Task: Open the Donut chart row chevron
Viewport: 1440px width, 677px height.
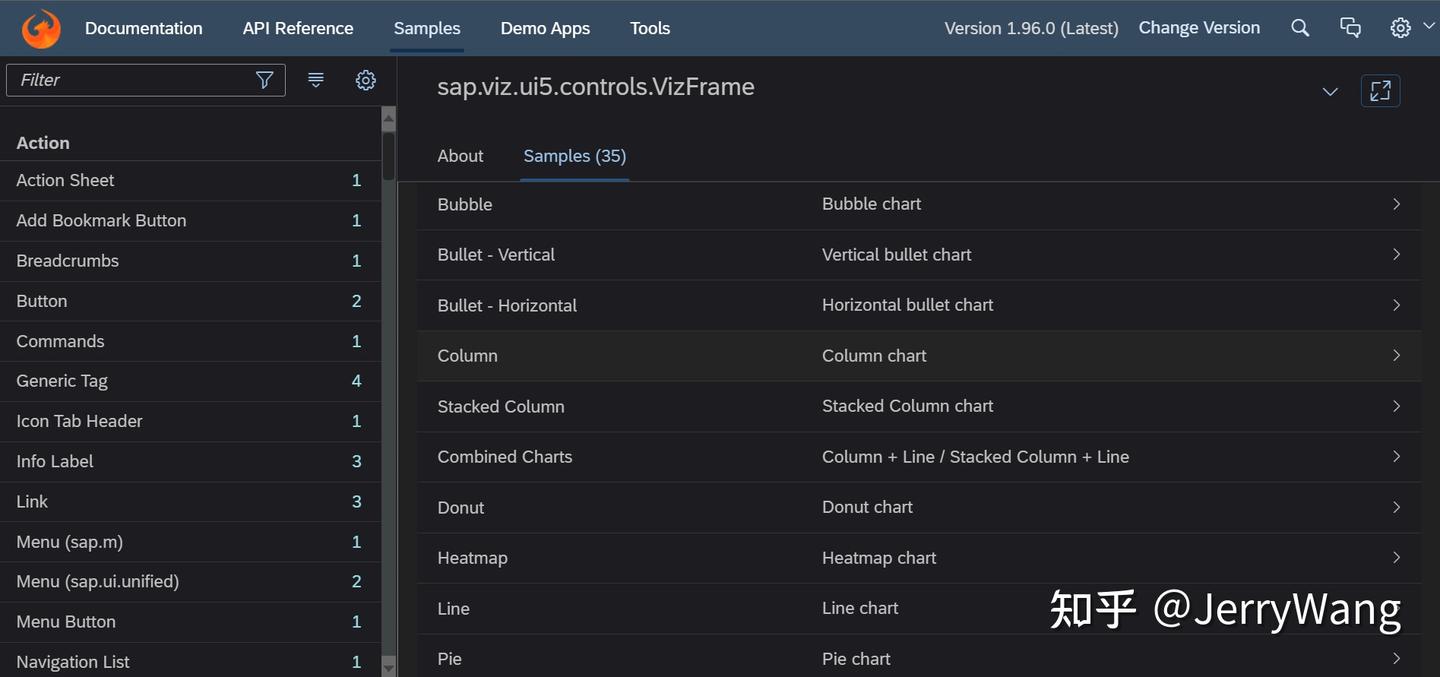Action: [1396, 507]
